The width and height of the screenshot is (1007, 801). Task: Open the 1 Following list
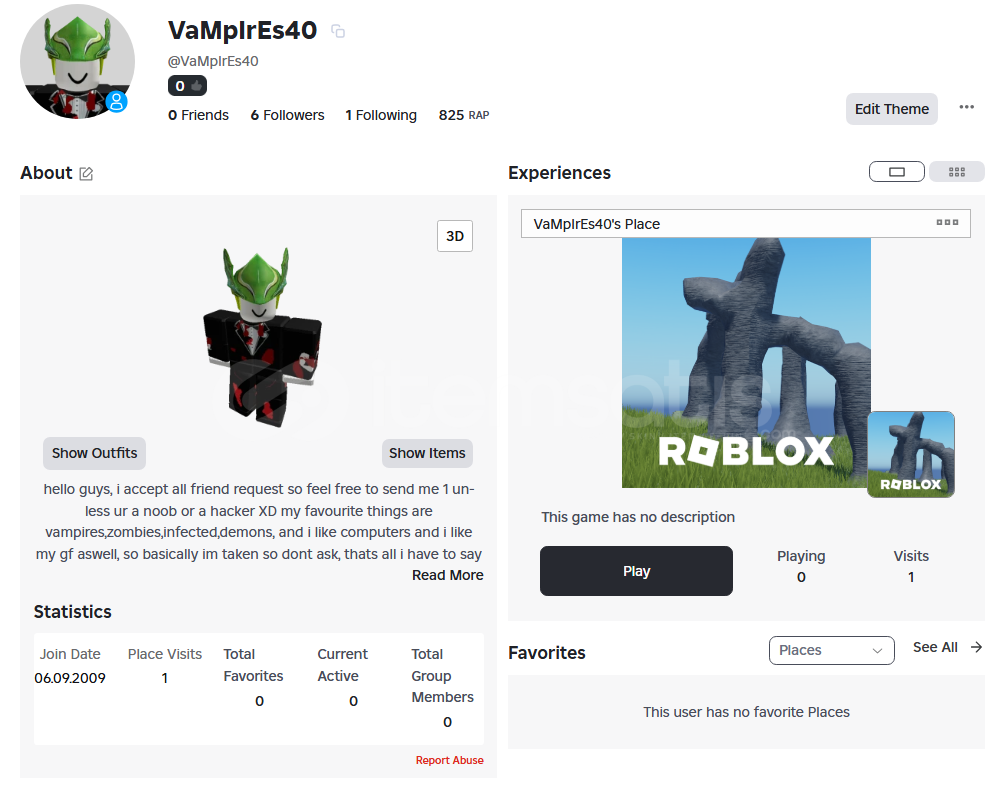(x=381, y=115)
